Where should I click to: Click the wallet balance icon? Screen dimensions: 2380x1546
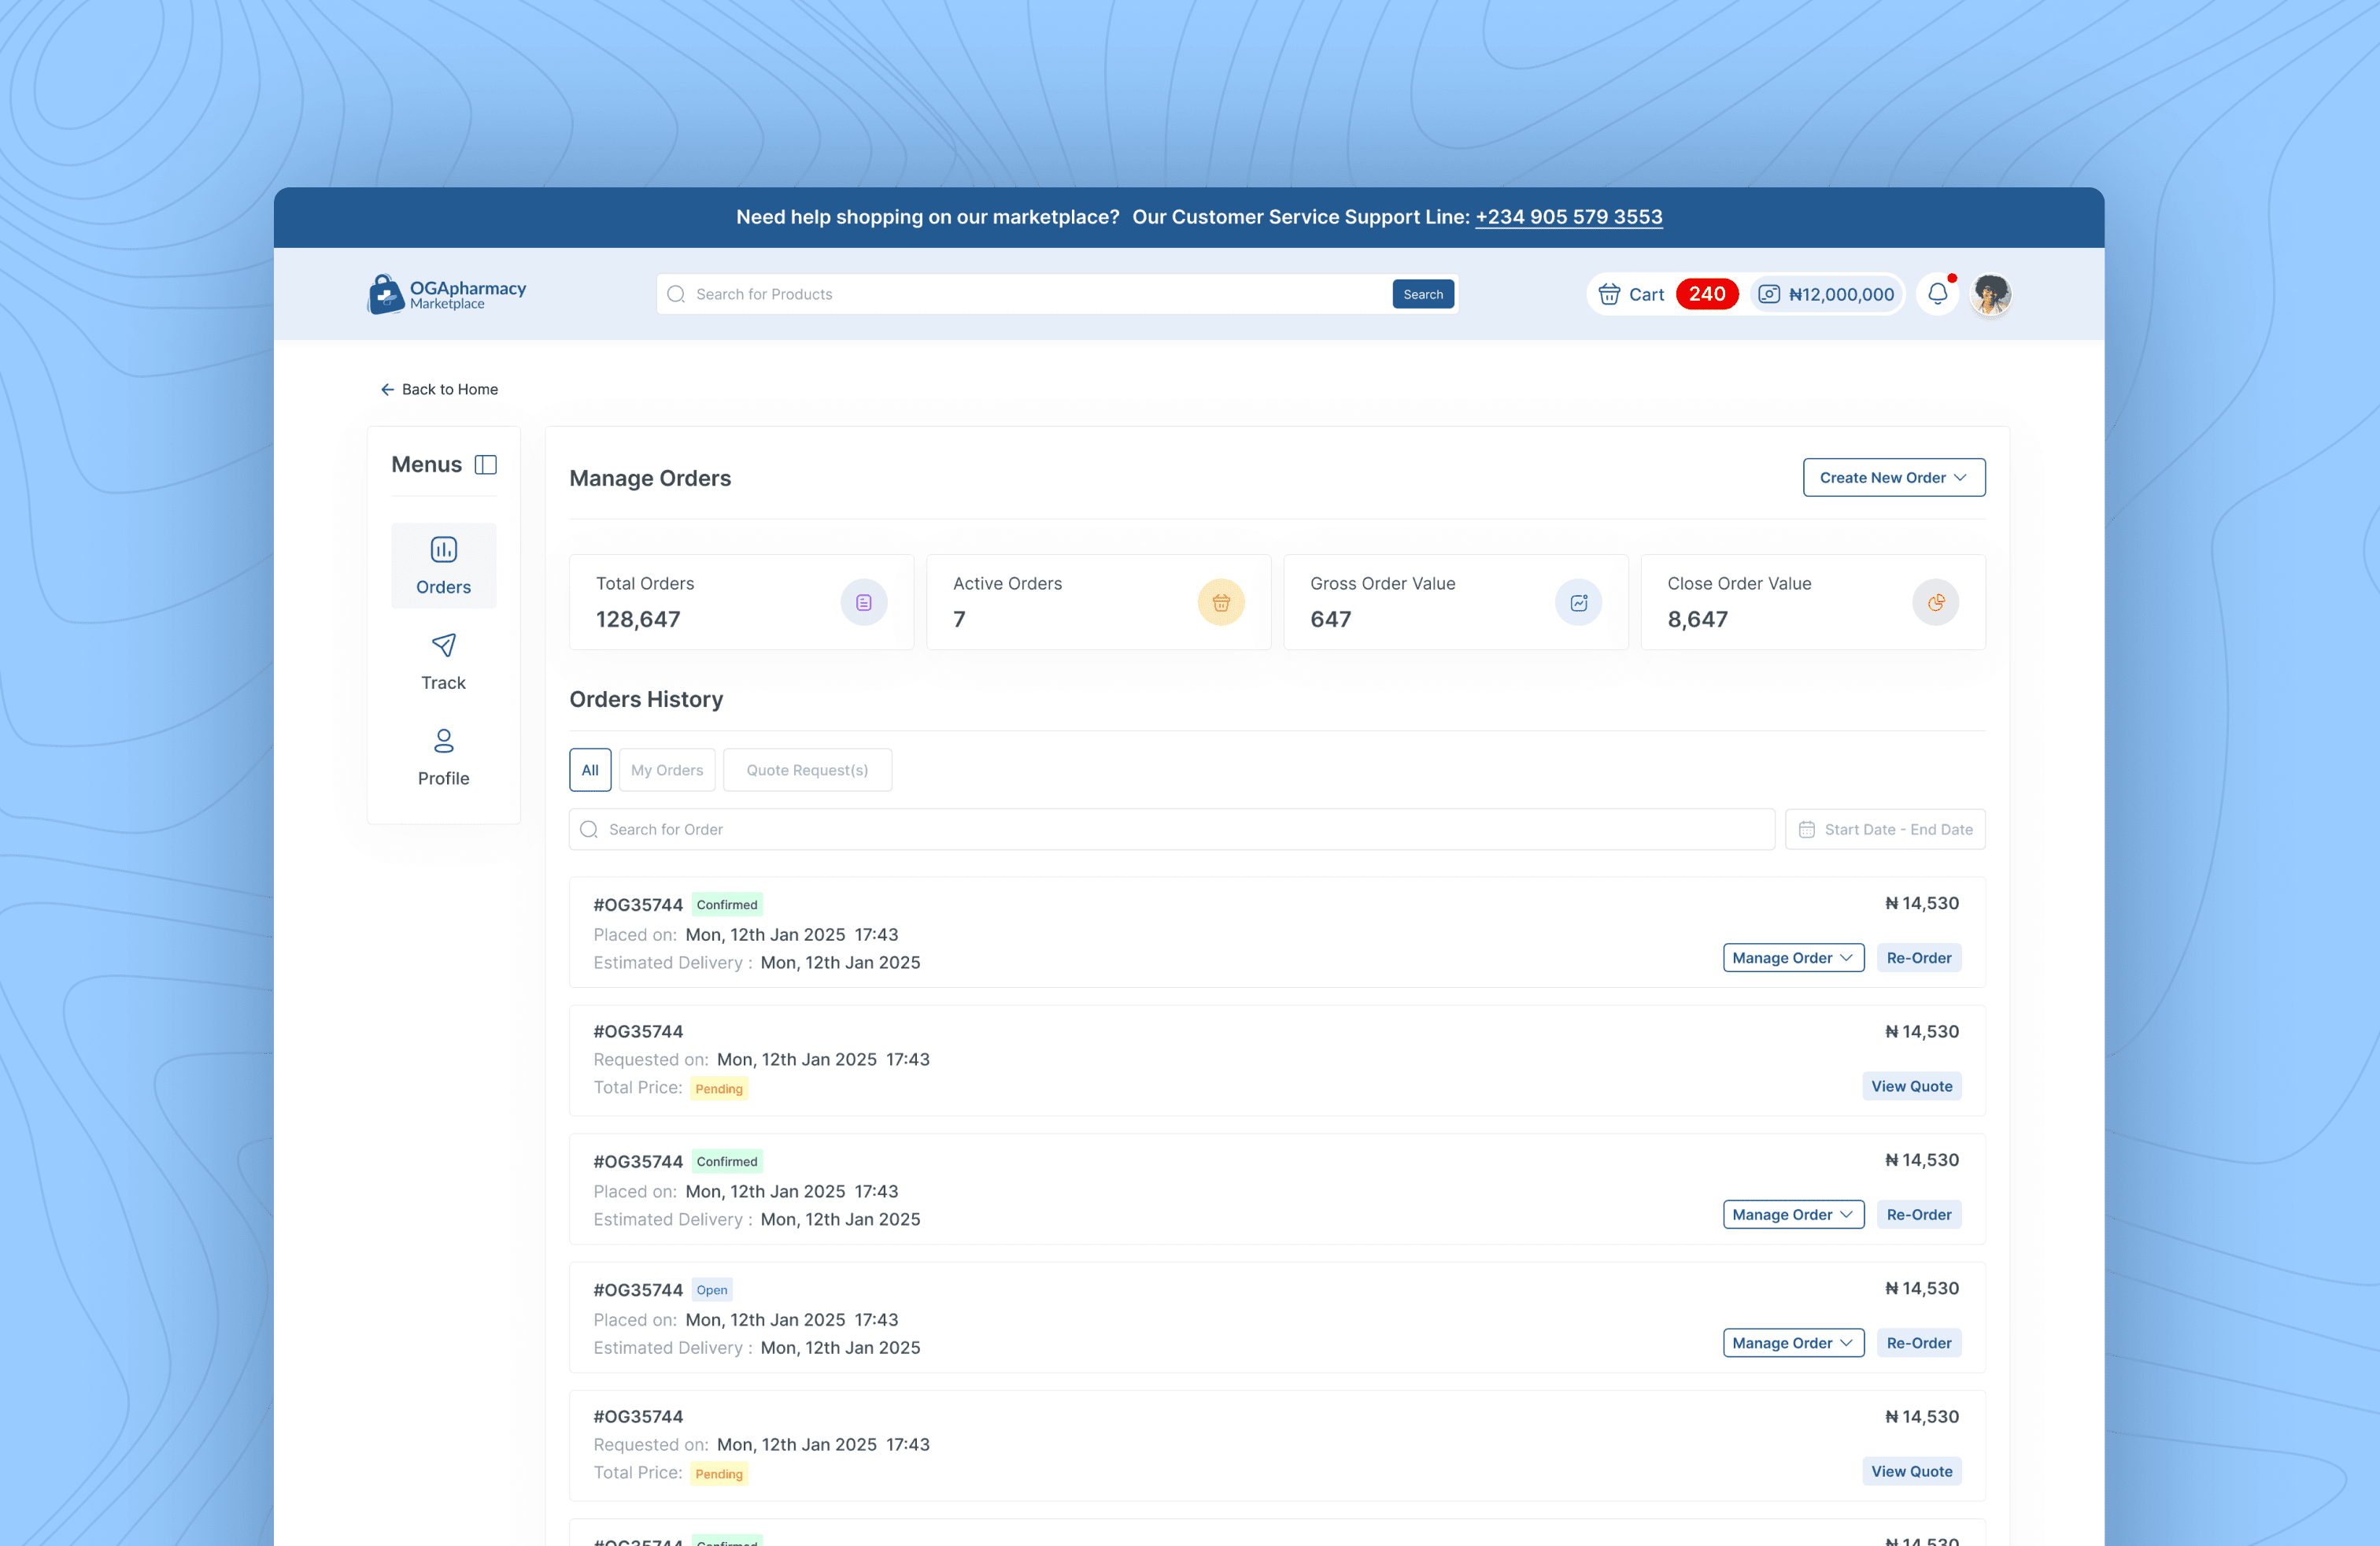point(1769,294)
